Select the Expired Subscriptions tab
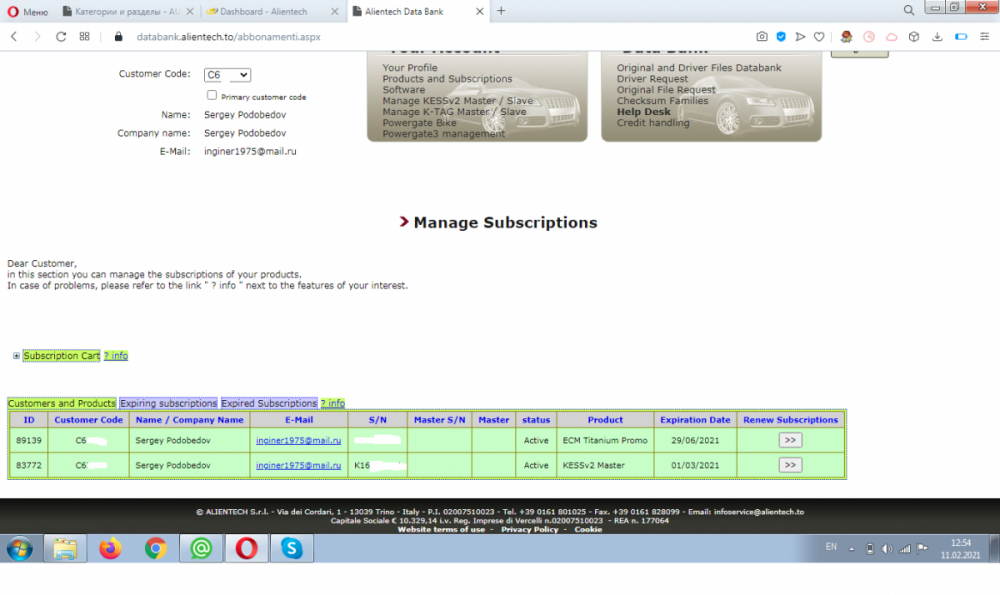Viewport: 1000px width, 595px height. click(268, 403)
